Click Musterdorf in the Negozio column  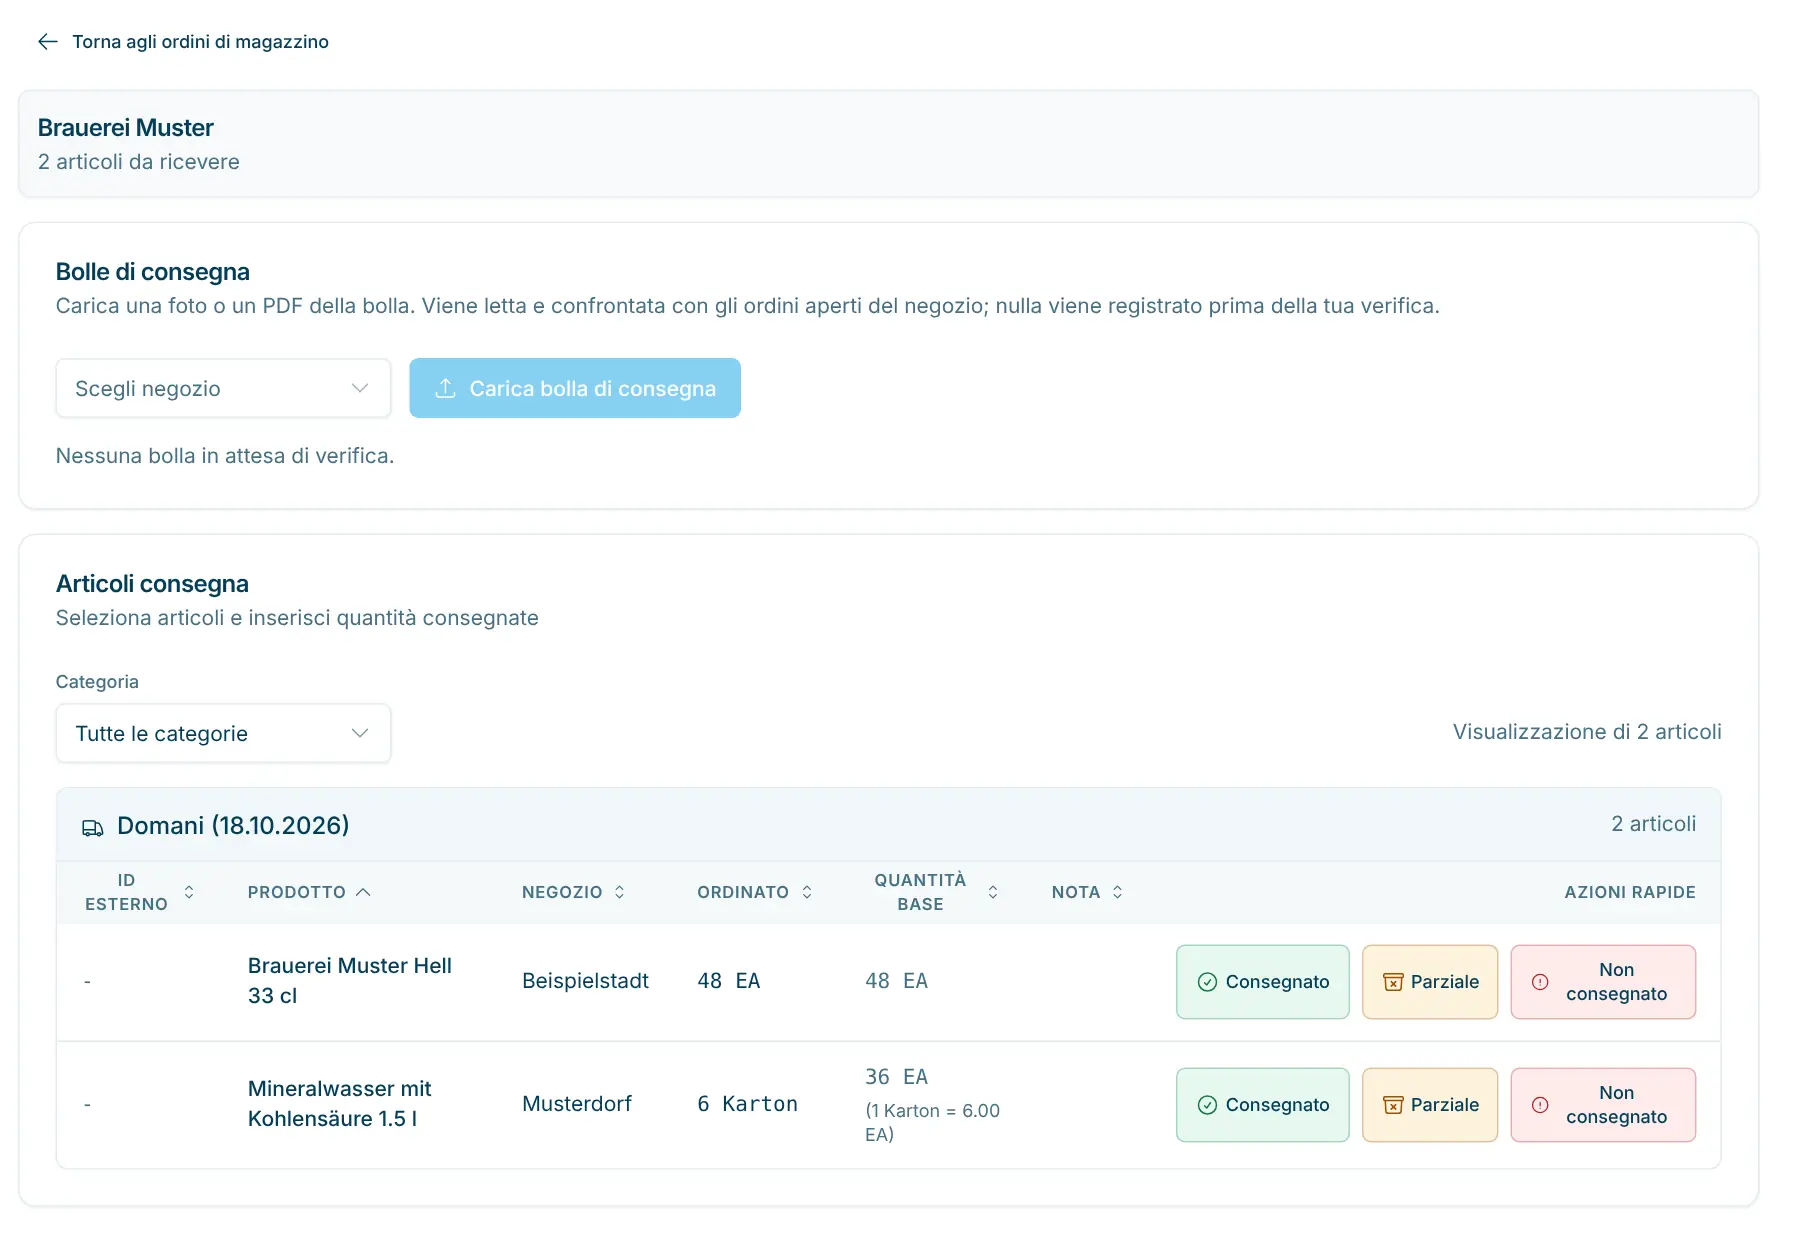[577, 1104]
